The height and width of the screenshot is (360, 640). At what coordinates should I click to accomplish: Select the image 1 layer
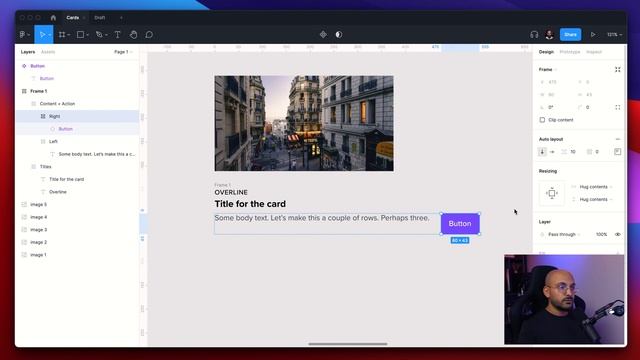(77, 255)
